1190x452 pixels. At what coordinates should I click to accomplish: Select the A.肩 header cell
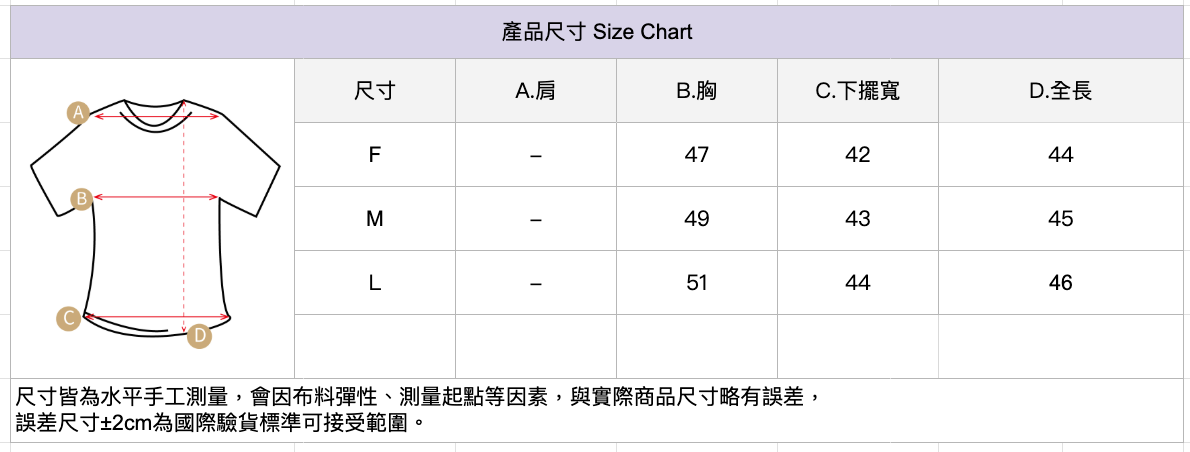tap(536, 91)
